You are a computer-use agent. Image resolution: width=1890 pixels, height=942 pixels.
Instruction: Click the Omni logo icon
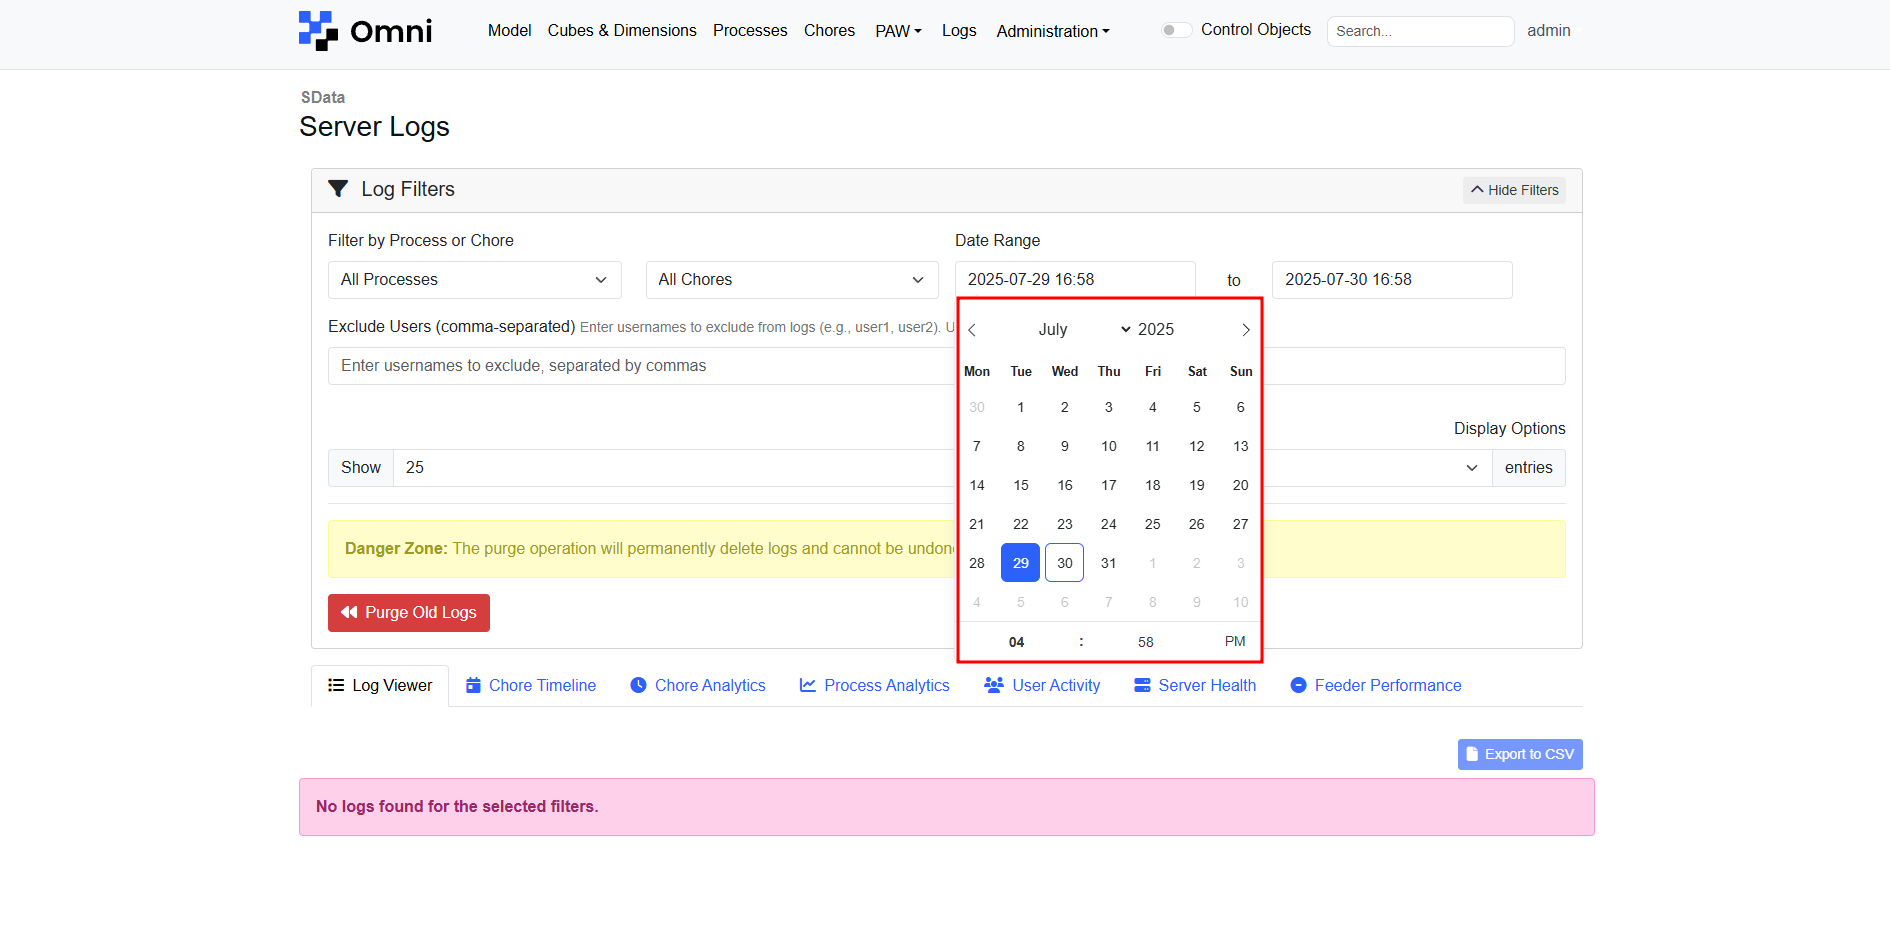(x=318, y=30)
